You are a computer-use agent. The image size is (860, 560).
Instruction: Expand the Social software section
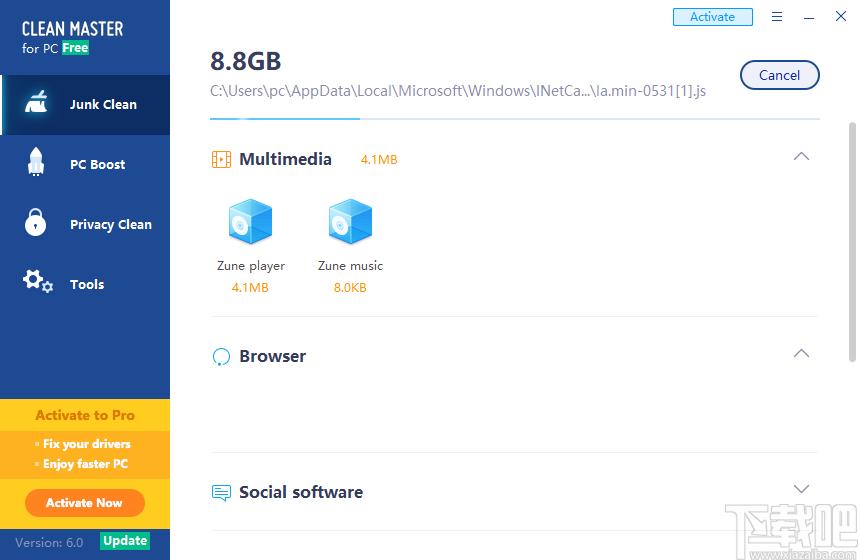(801, 489)
